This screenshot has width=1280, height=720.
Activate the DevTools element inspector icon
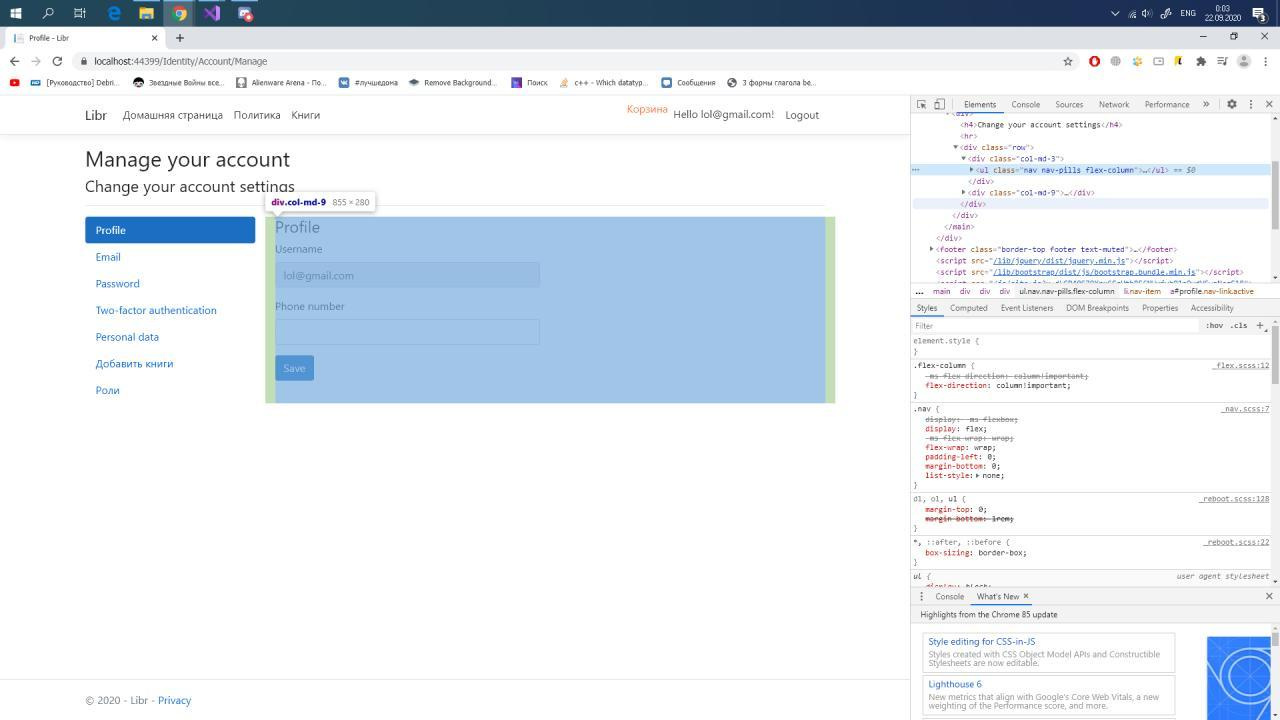click(921, 104)
